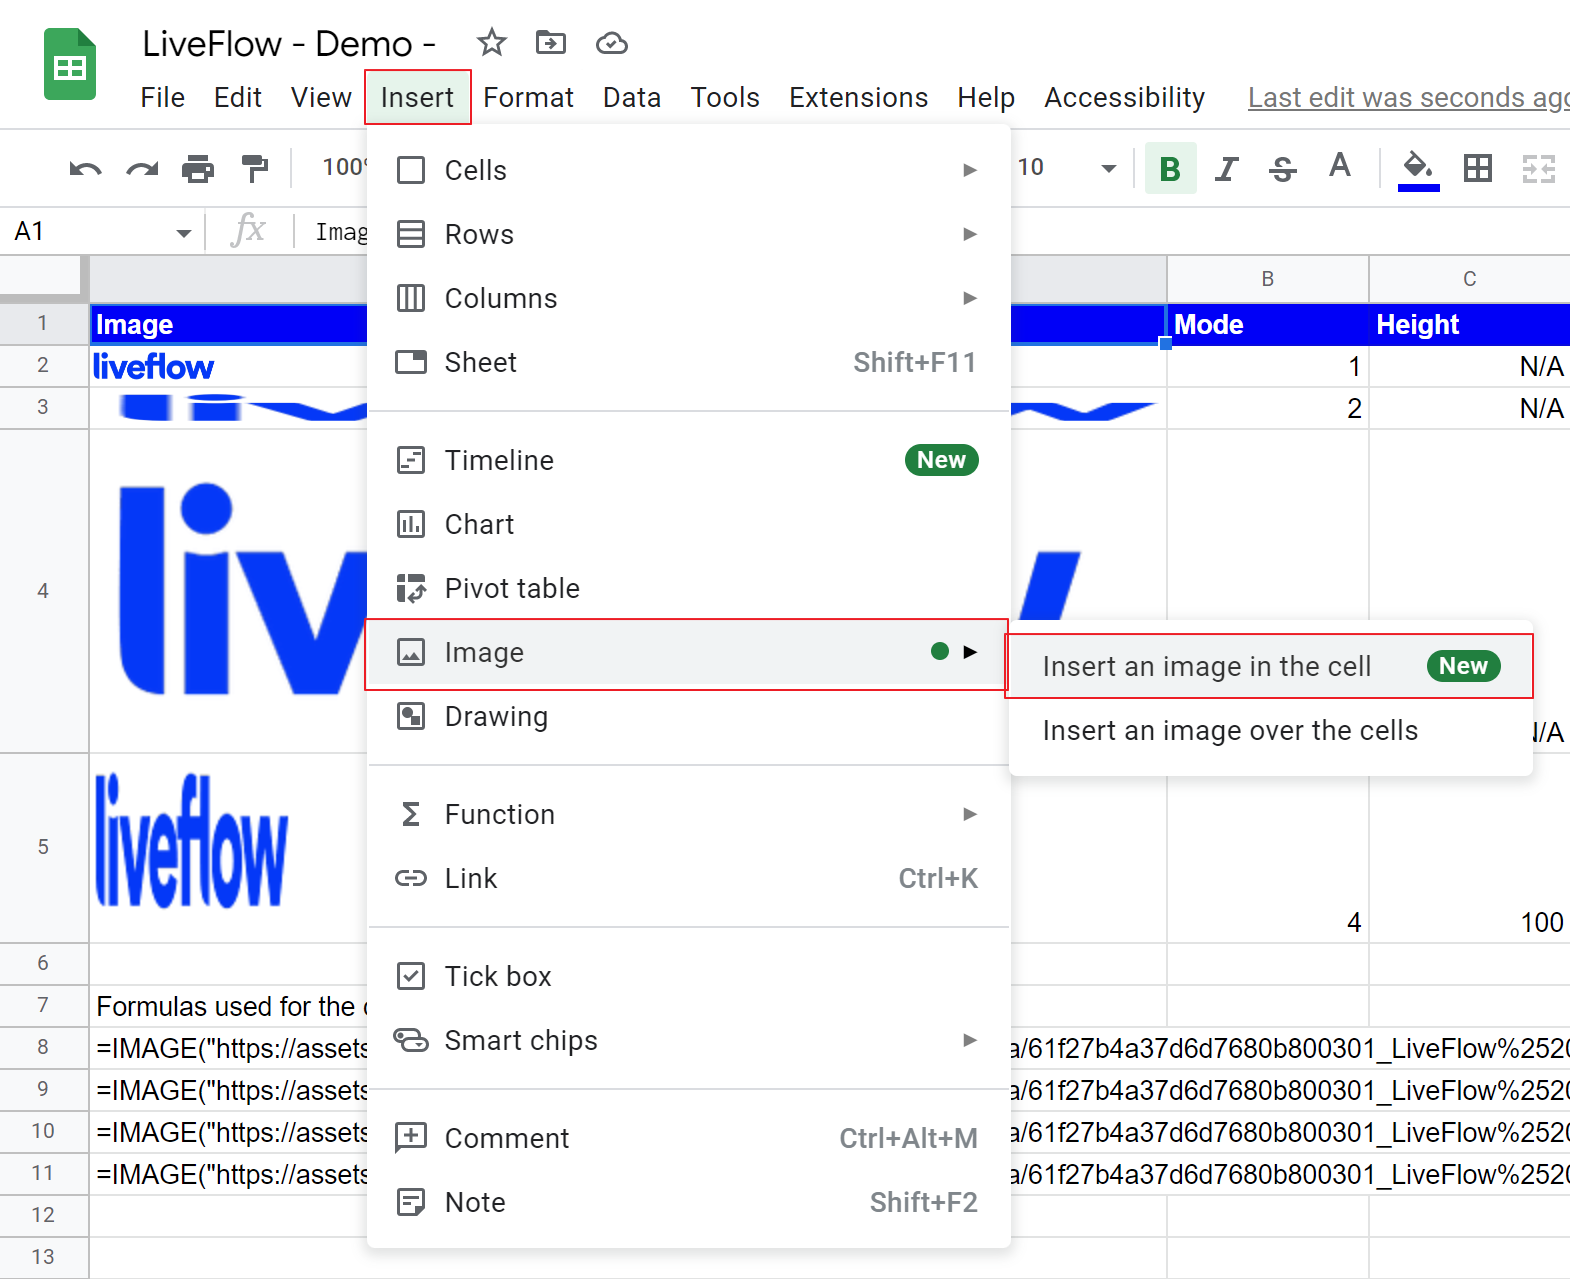
Task: Select the Image header cell A1
Action: (x=230, y=324)
